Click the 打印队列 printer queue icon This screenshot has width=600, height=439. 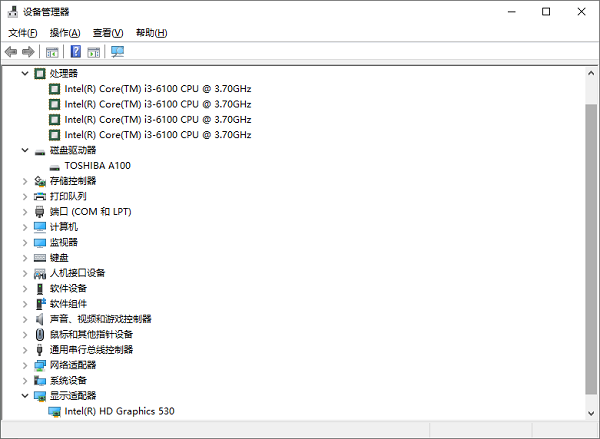(40, 197)
